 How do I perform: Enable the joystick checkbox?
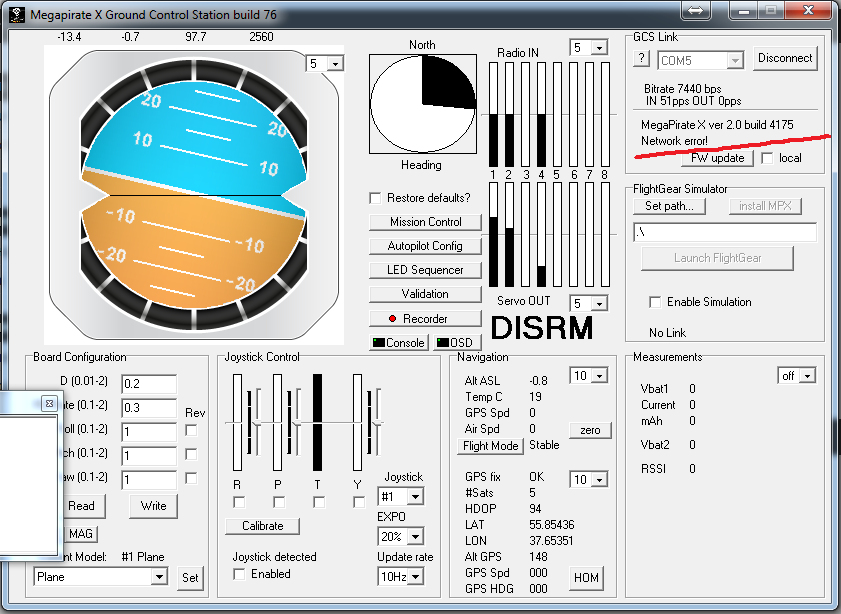[x=239, y=574]
